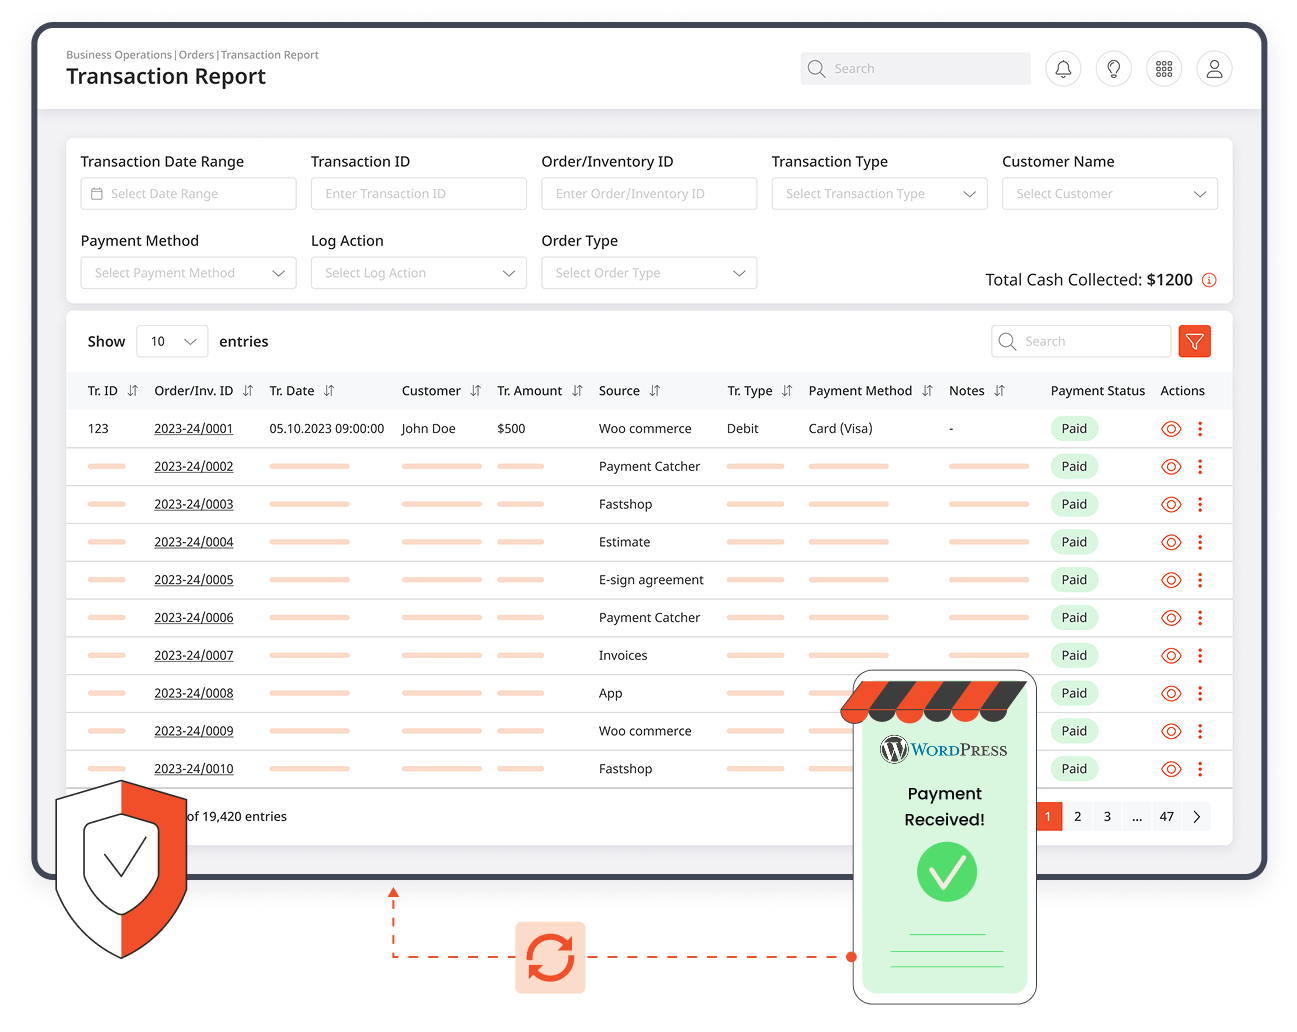Go to pagination page 3
The image size is (1297, 1032).
click(x=1107, y=817)
